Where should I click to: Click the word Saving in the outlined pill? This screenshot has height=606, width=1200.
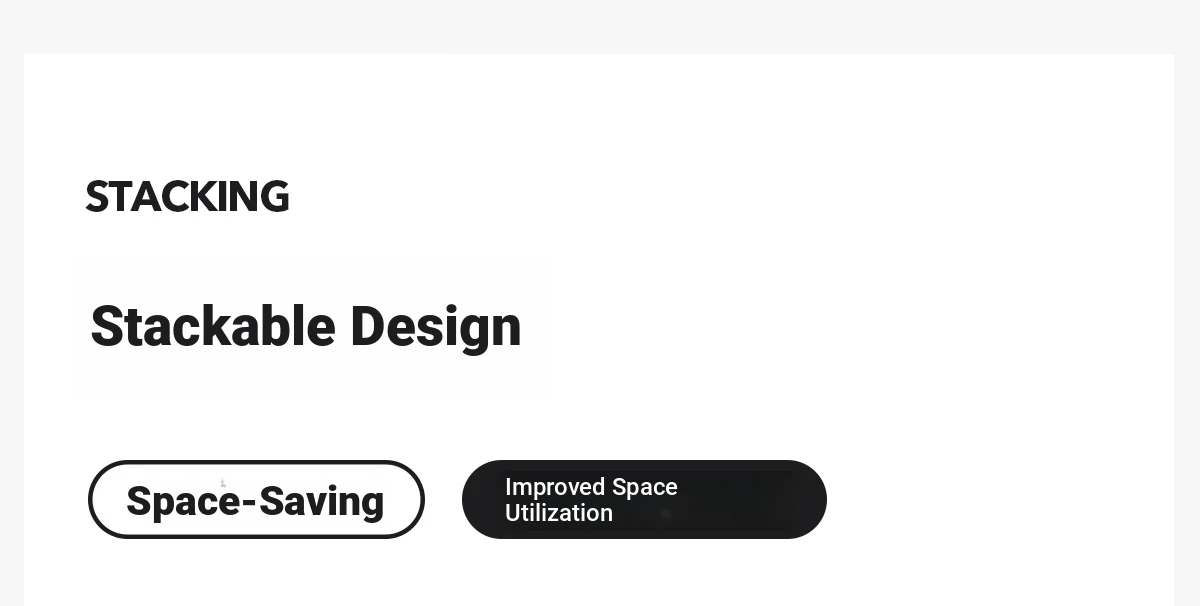pos(322,501)
